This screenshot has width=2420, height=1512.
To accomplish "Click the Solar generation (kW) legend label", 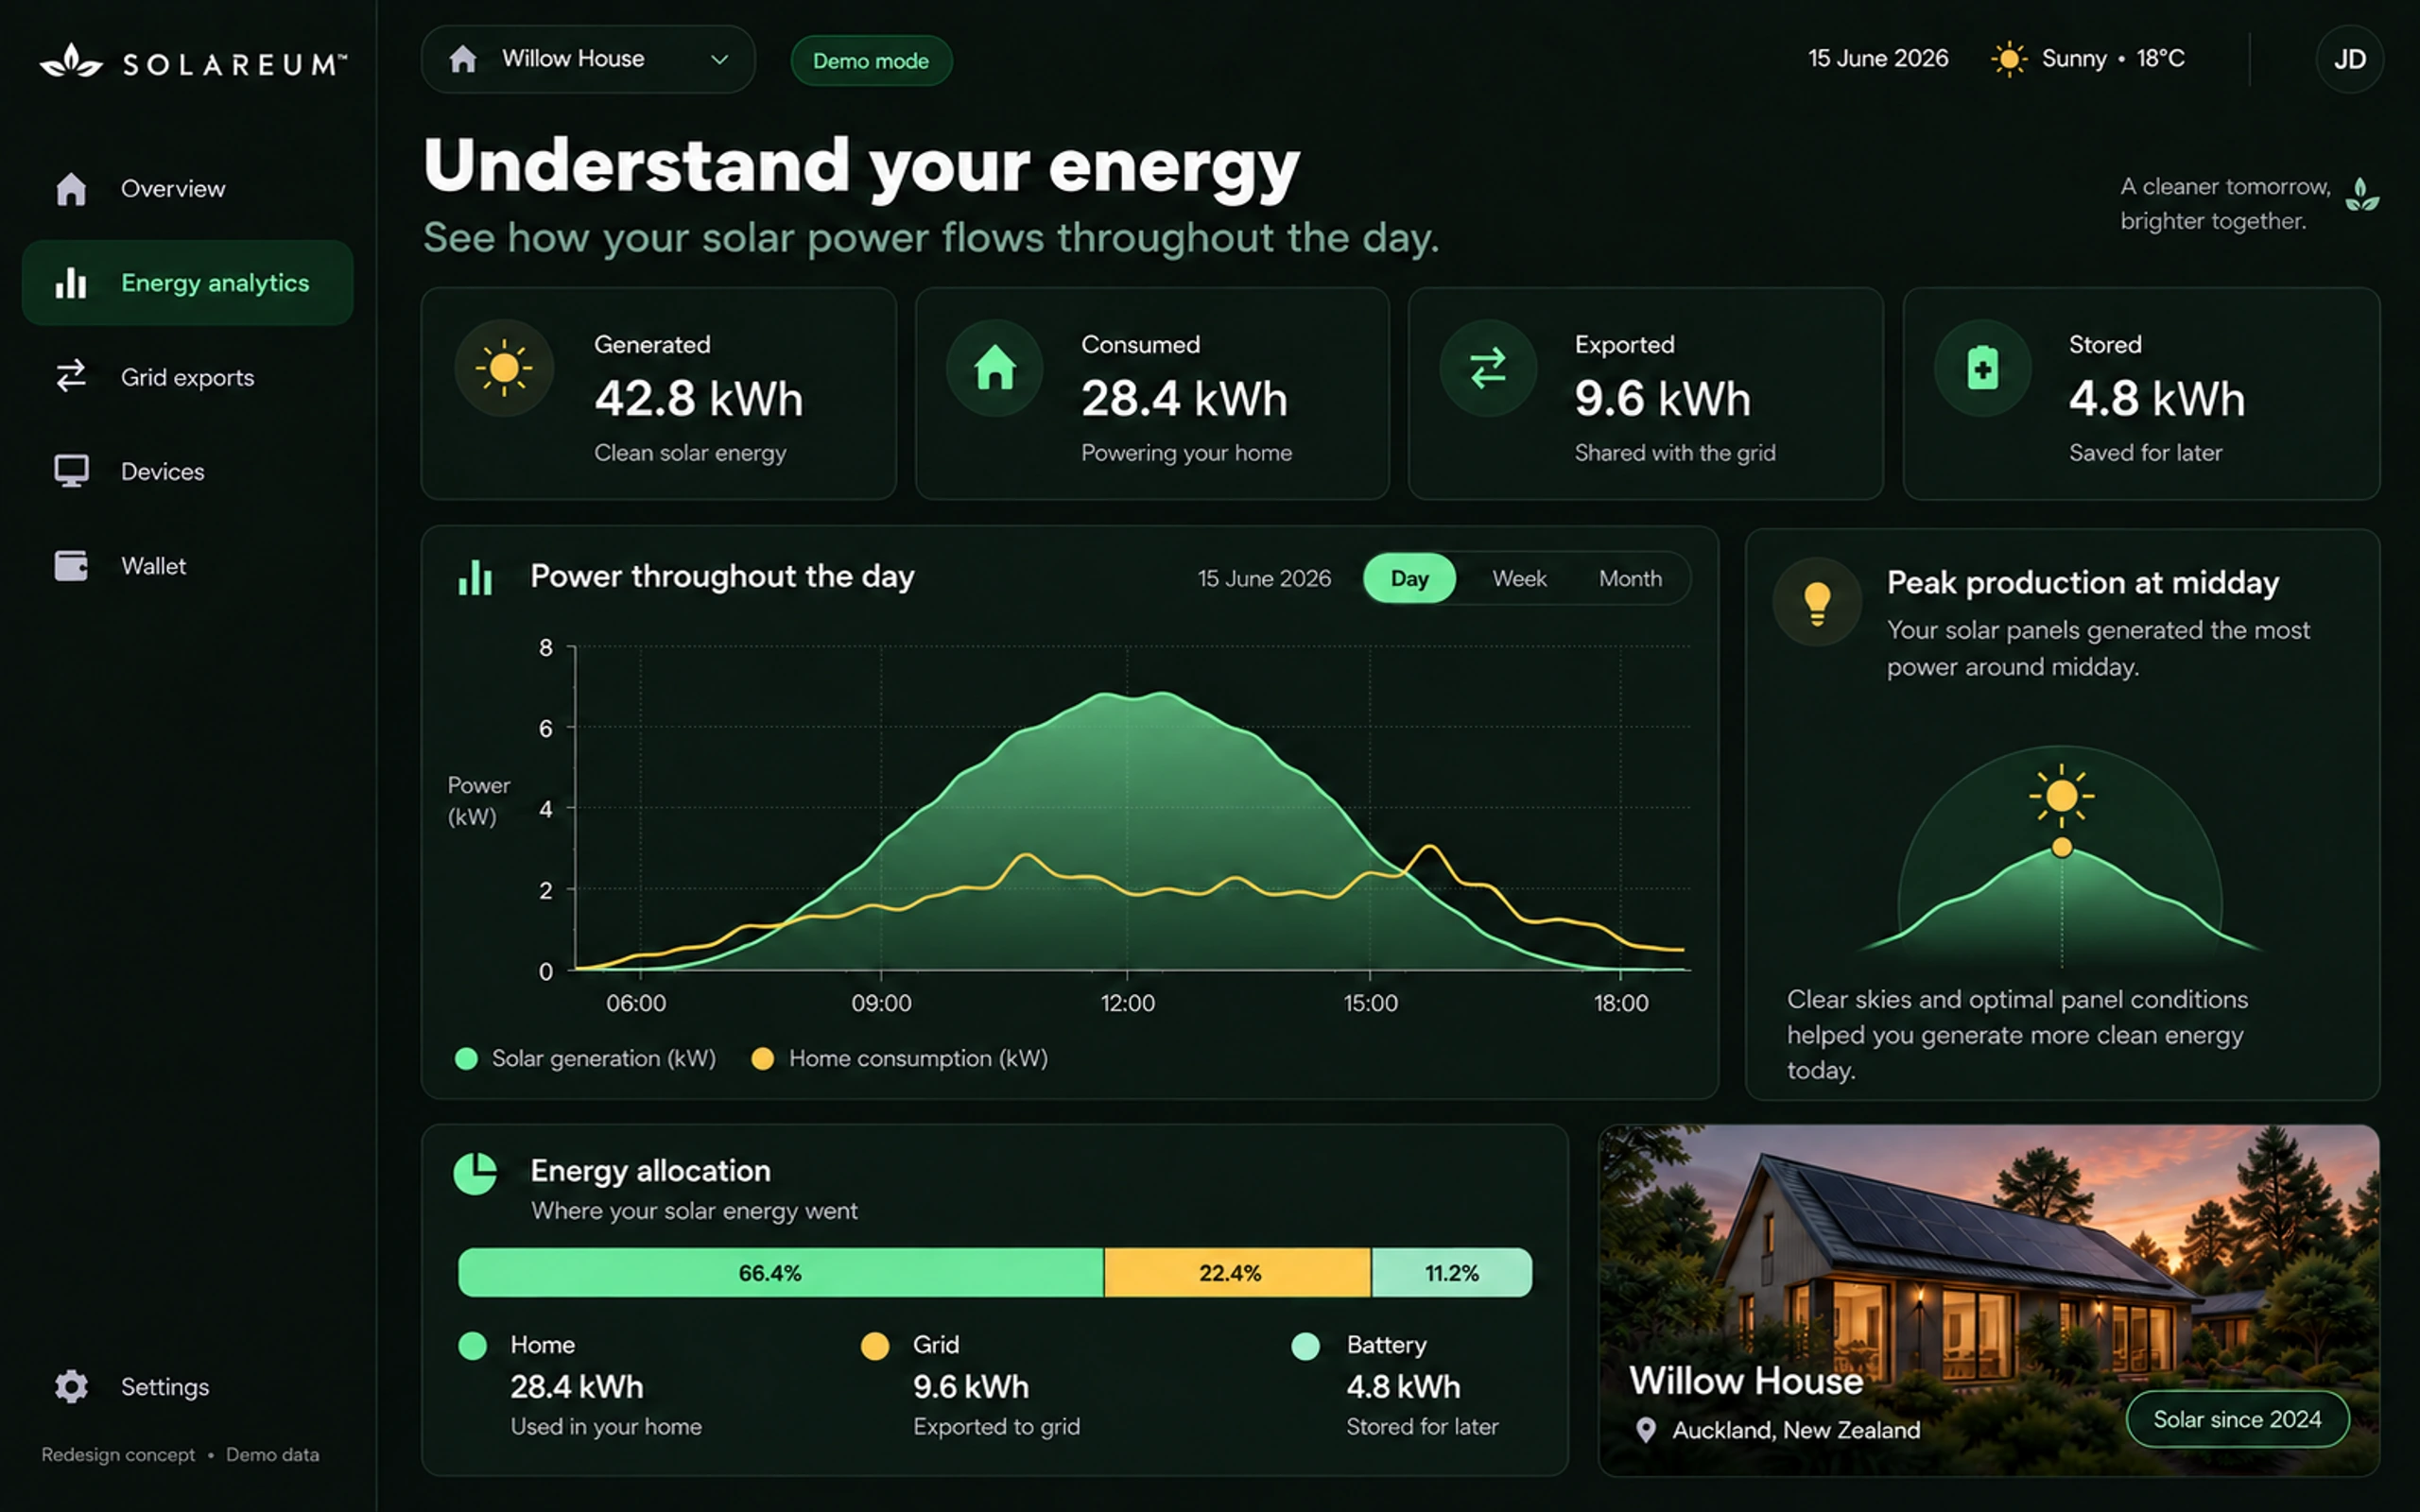I will point(604,1059).
